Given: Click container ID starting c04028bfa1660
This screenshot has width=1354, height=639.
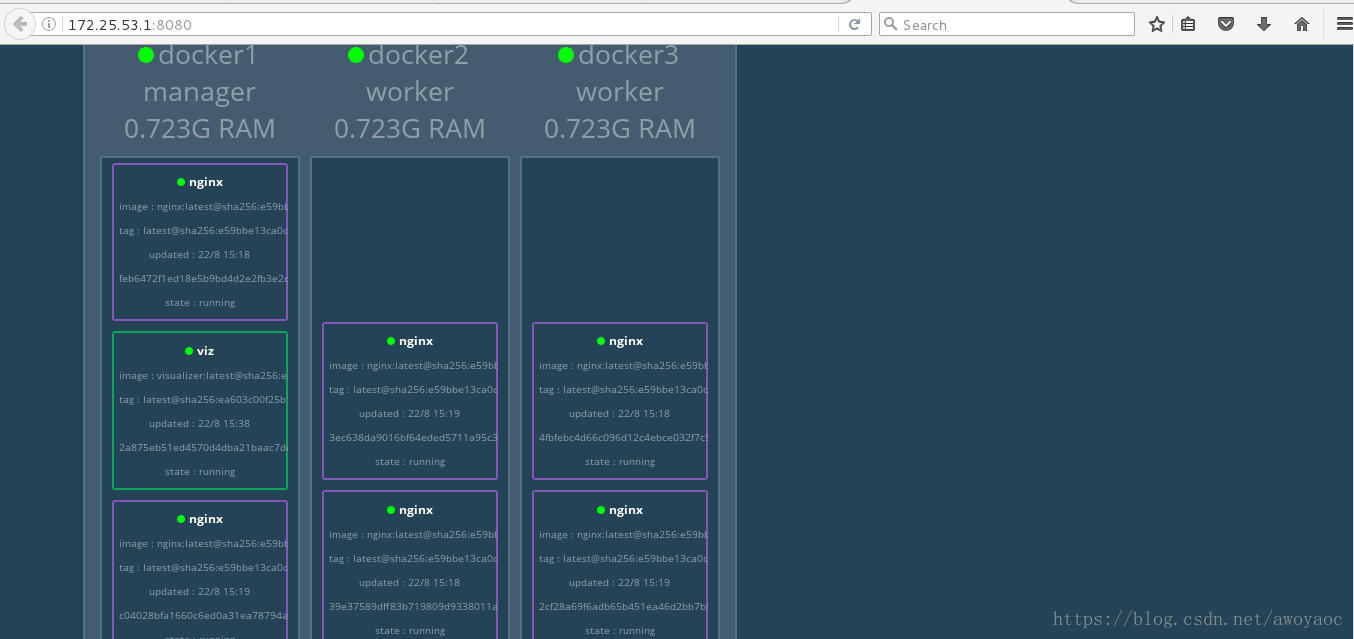Looking at the screenshot, I should tap(203, 616).
